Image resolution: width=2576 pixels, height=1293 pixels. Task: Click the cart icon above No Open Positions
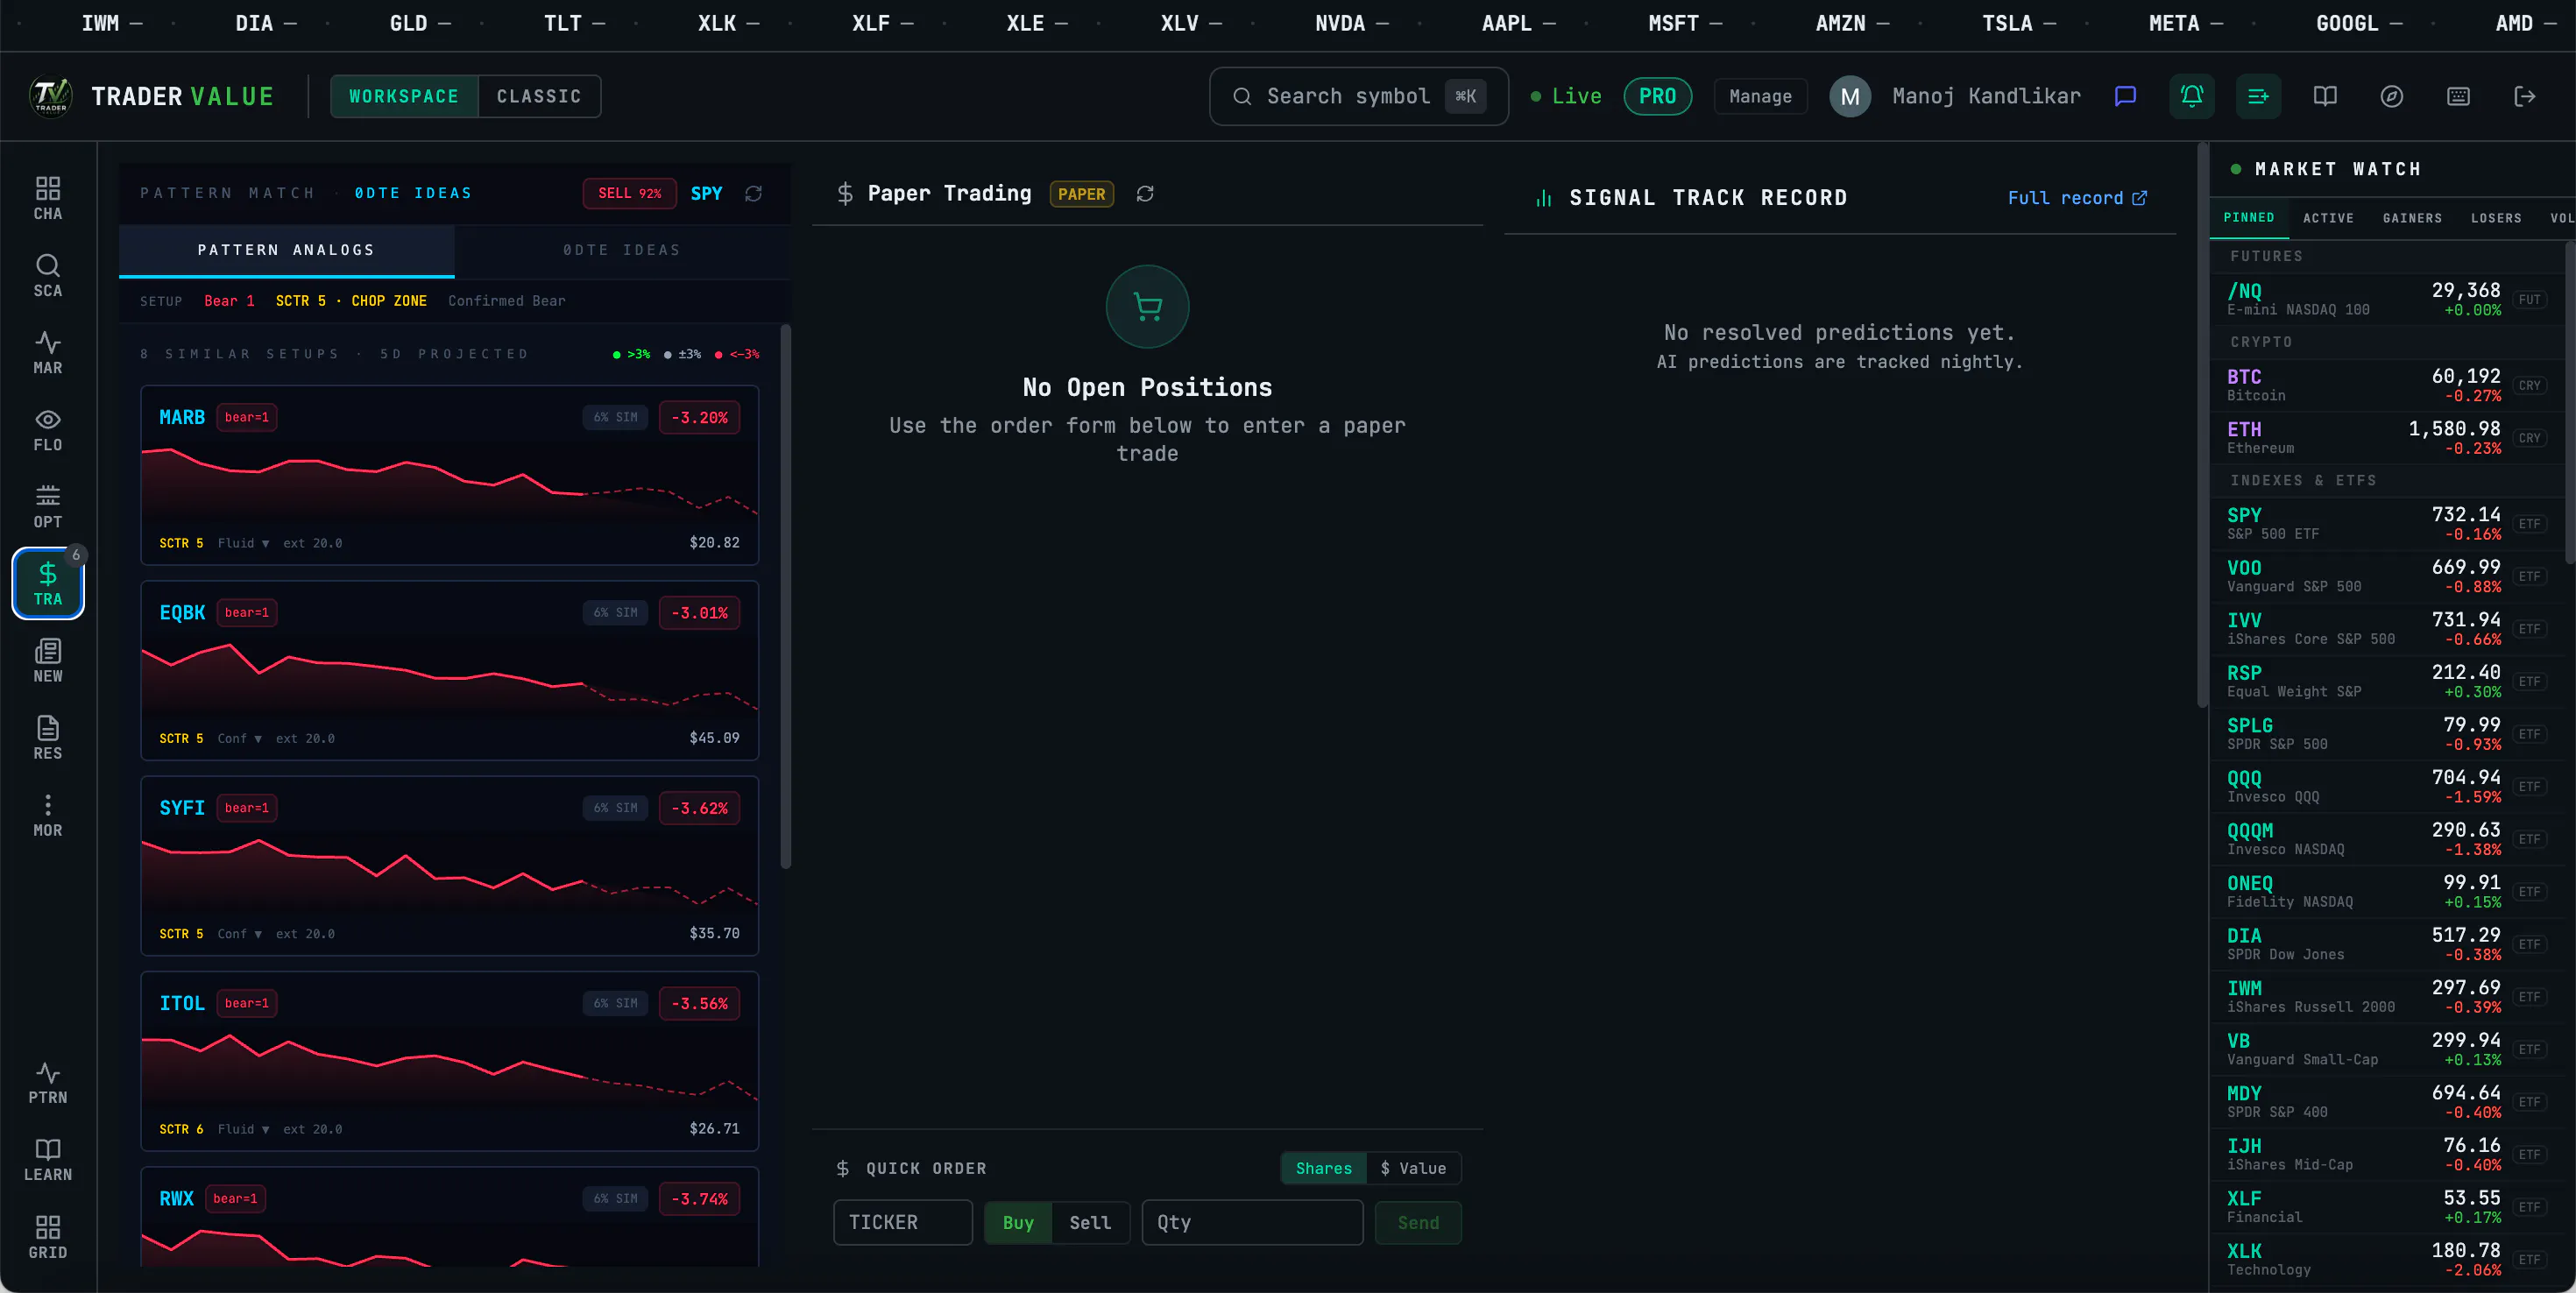tap(1147, 306)
